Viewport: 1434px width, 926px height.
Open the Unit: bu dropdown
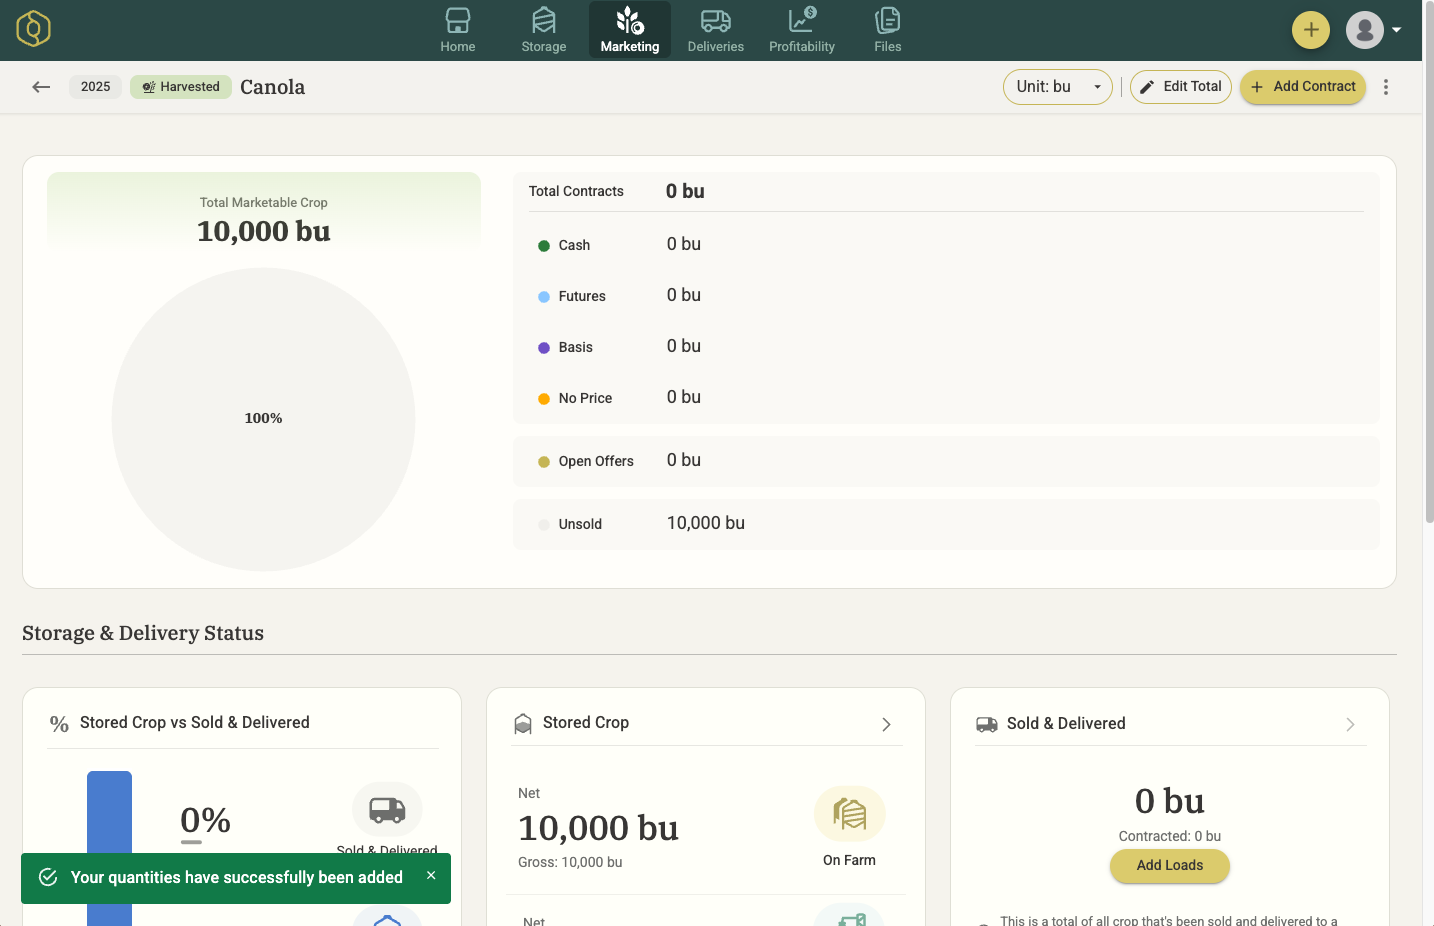(x=1058, y=87)
